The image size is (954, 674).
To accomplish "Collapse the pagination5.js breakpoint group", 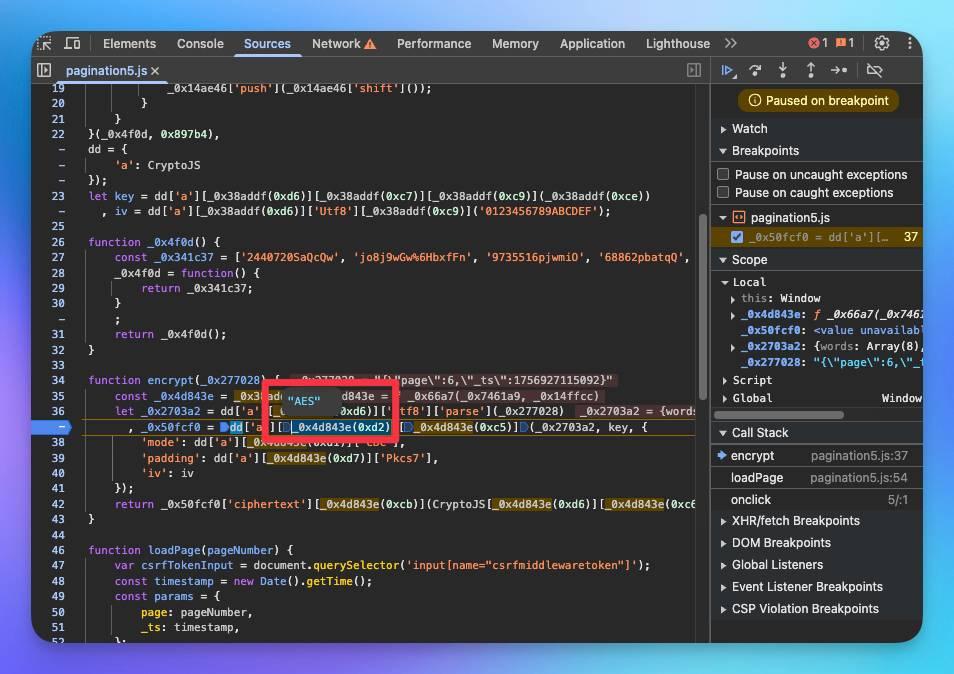I will [x=723, y=217].
